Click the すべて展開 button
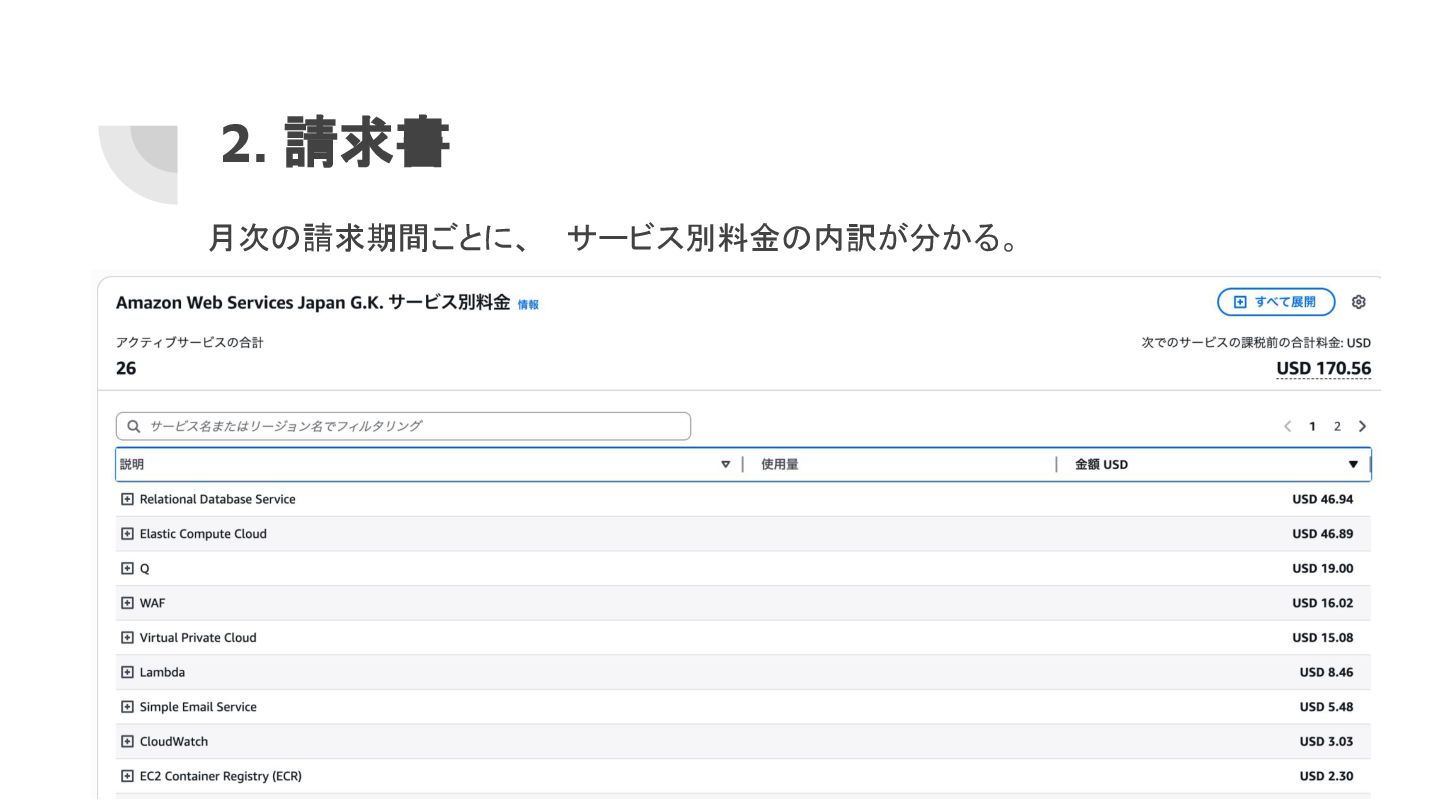Image resolution: width=1440 pixels, height=810 pixels. click(x=1276, y=302)
